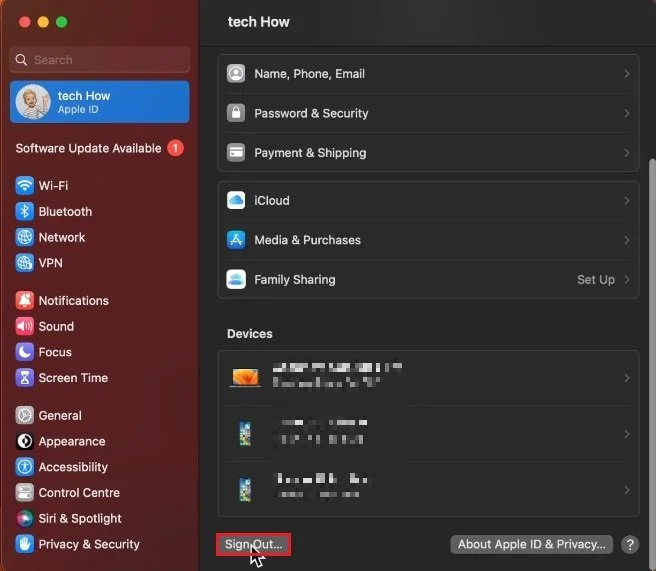Click the Password & Security lock icon
The height and width of the screenshot is (571, 656).
[x=236, y=113]
